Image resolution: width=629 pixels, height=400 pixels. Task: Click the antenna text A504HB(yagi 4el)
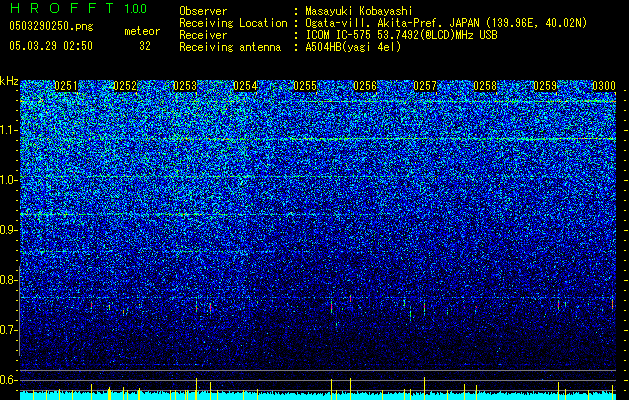click(353, 47)
